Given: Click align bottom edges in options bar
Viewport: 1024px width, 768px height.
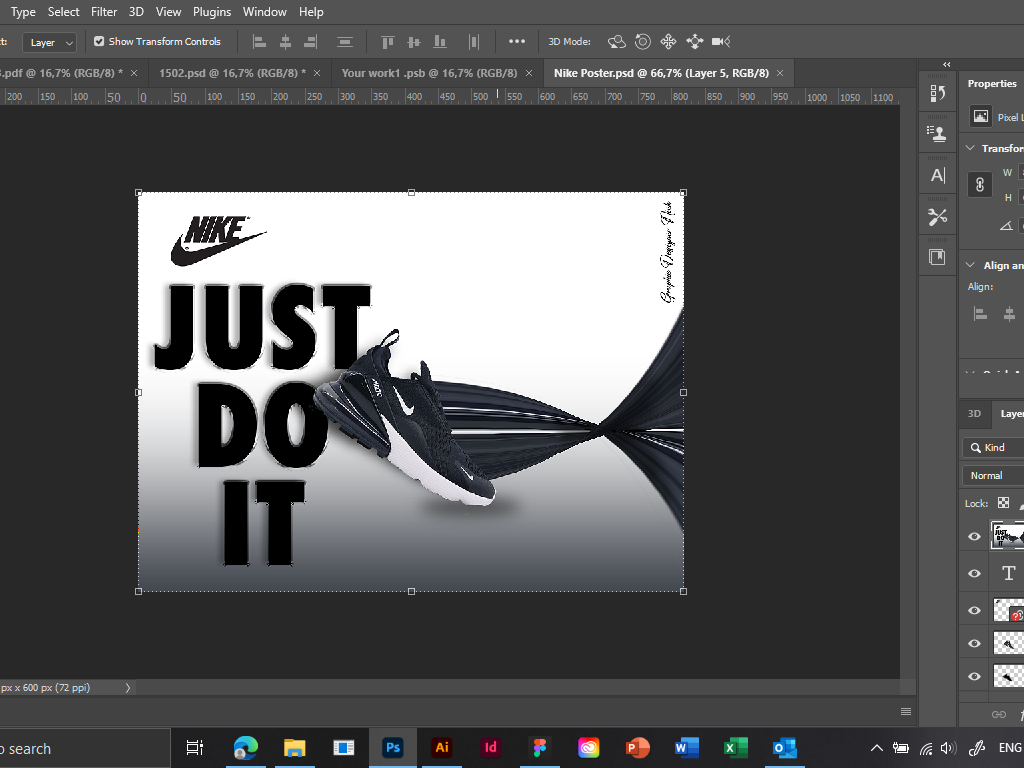Looking at the screenshot, I should point(440,42).
